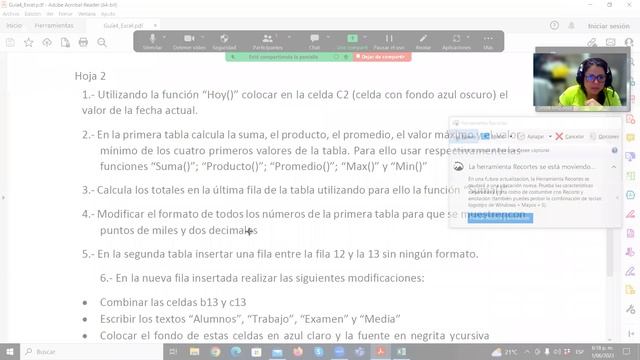Open the Participantes panel
Image resolution: width=640 pixels, height=360 pixels.
268,41
